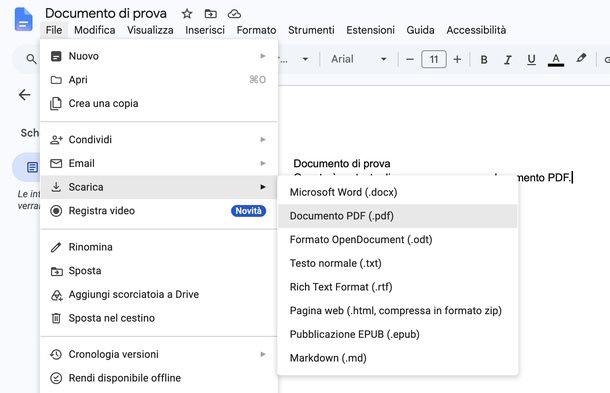610x393 pixels.
Task: Click the search magnifier icon in toolbar
Action: coord(31,59)
